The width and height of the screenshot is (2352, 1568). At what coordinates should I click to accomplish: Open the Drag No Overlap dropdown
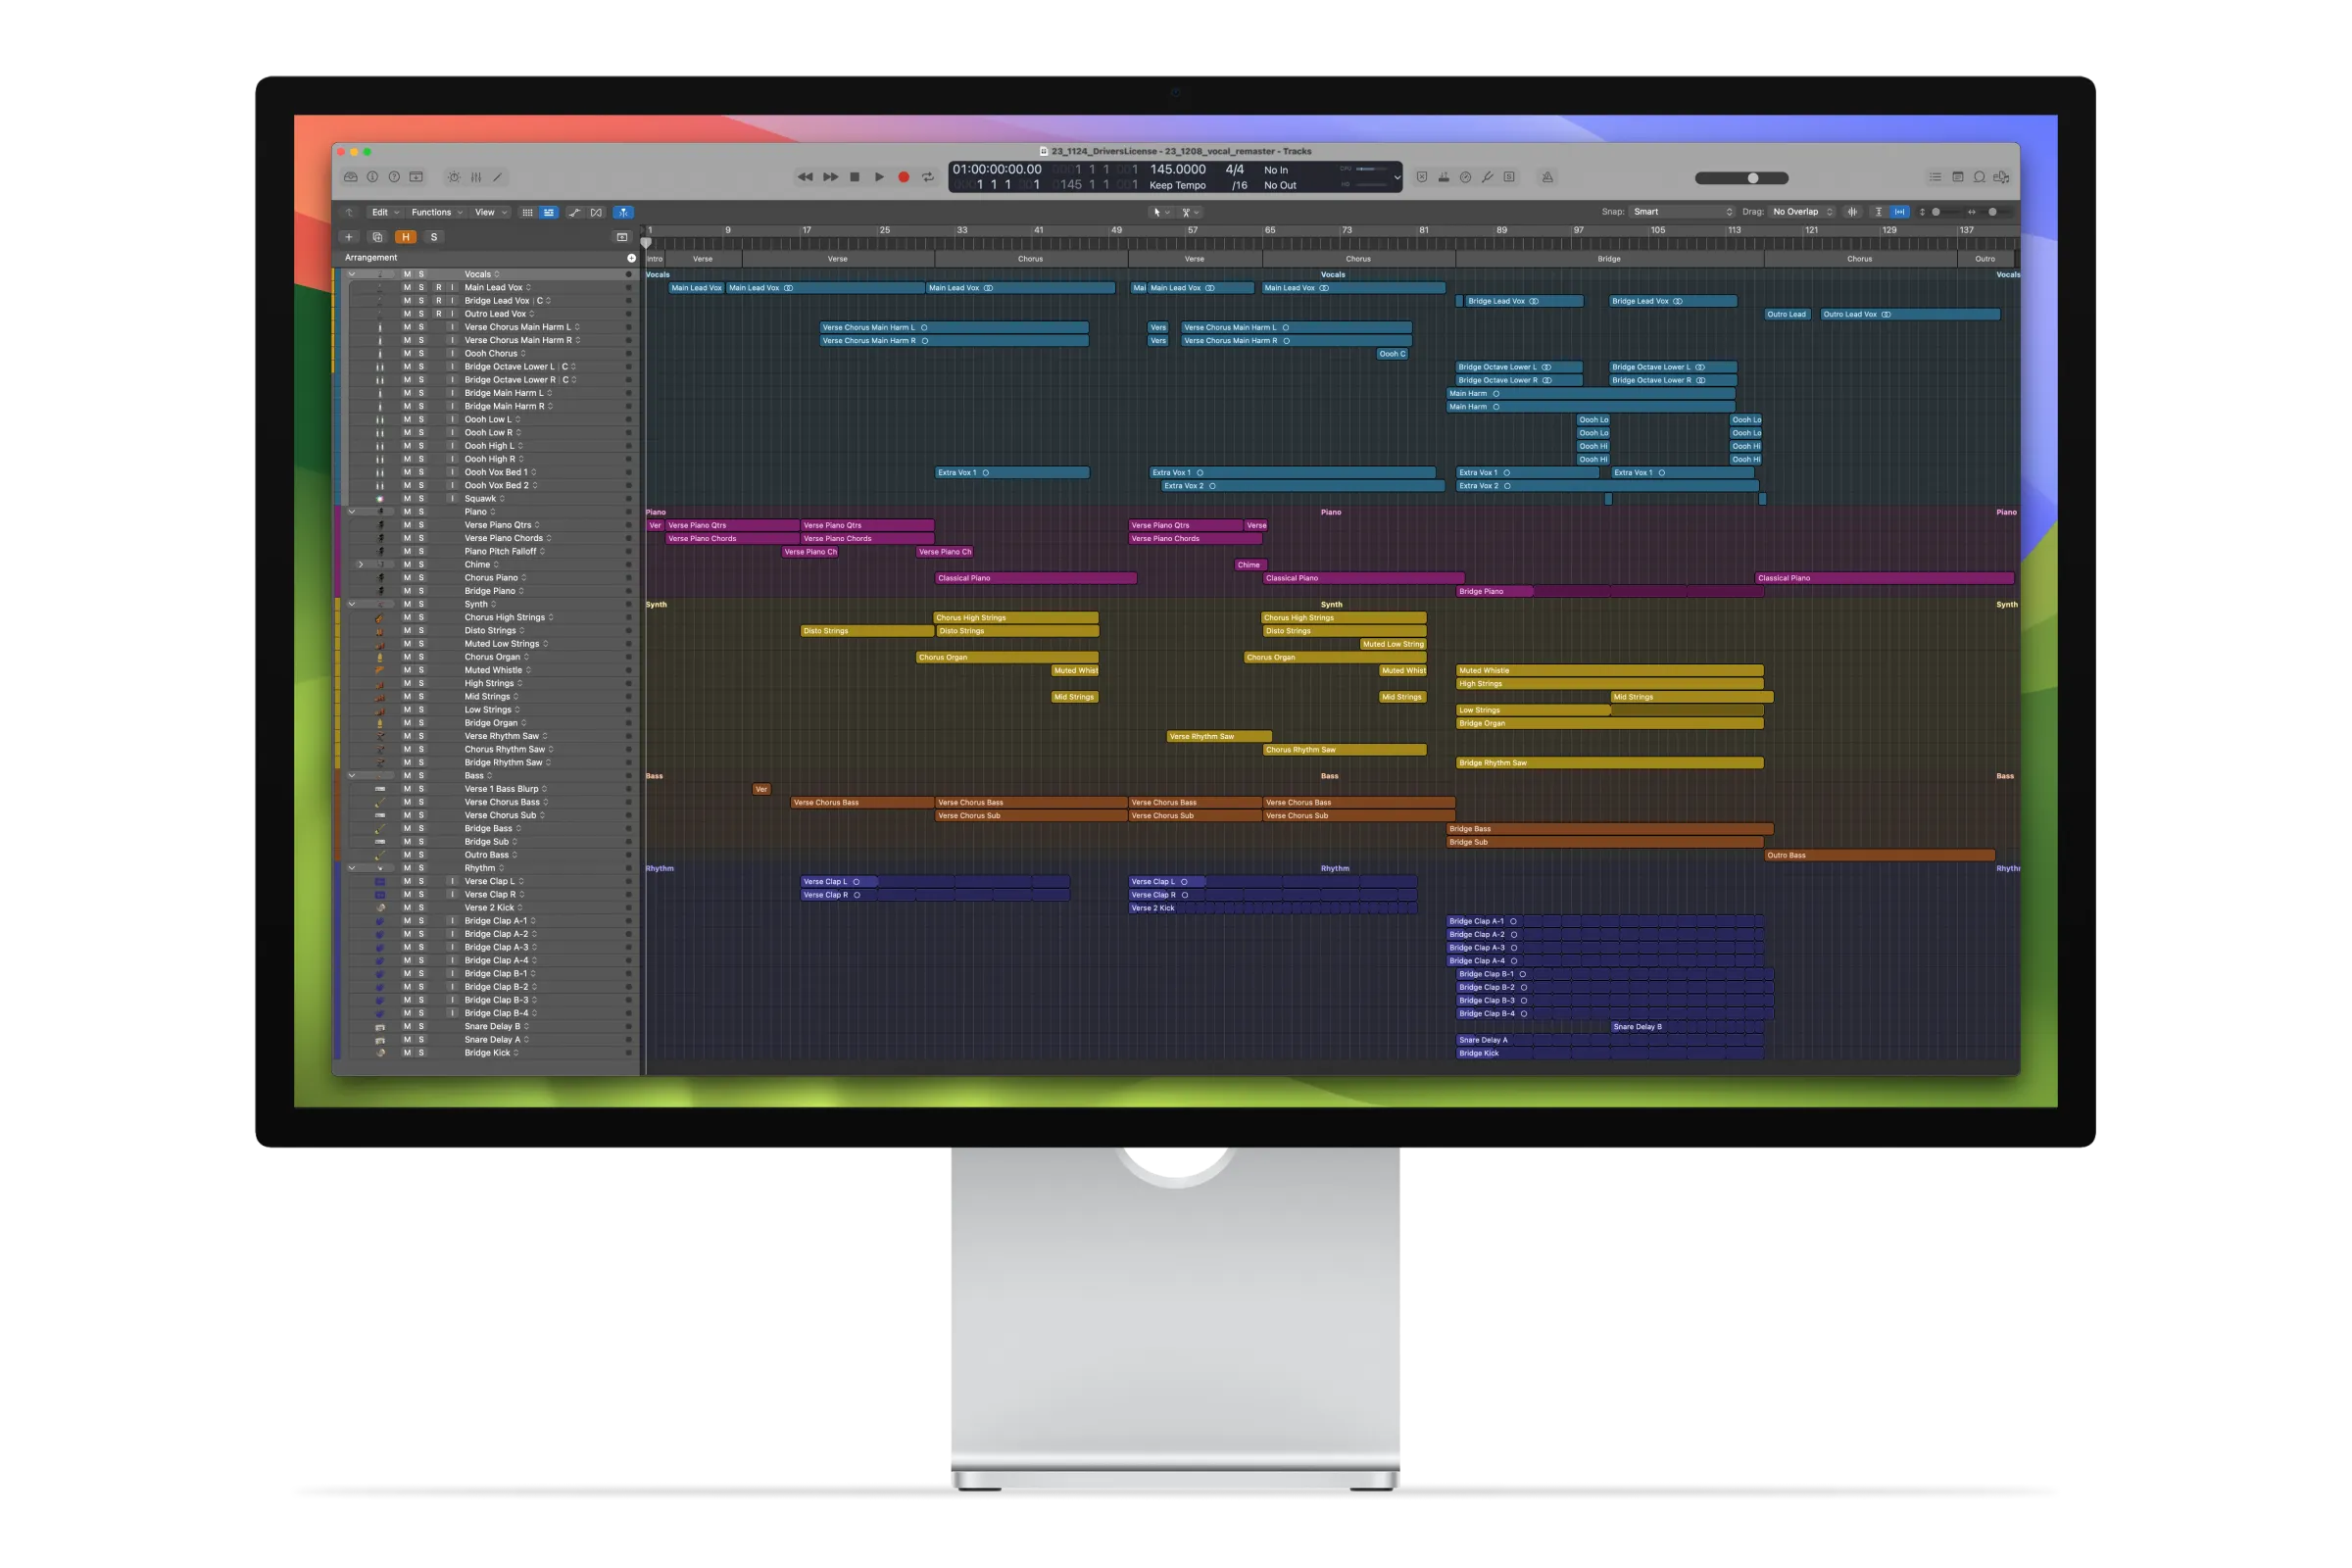1802,212
